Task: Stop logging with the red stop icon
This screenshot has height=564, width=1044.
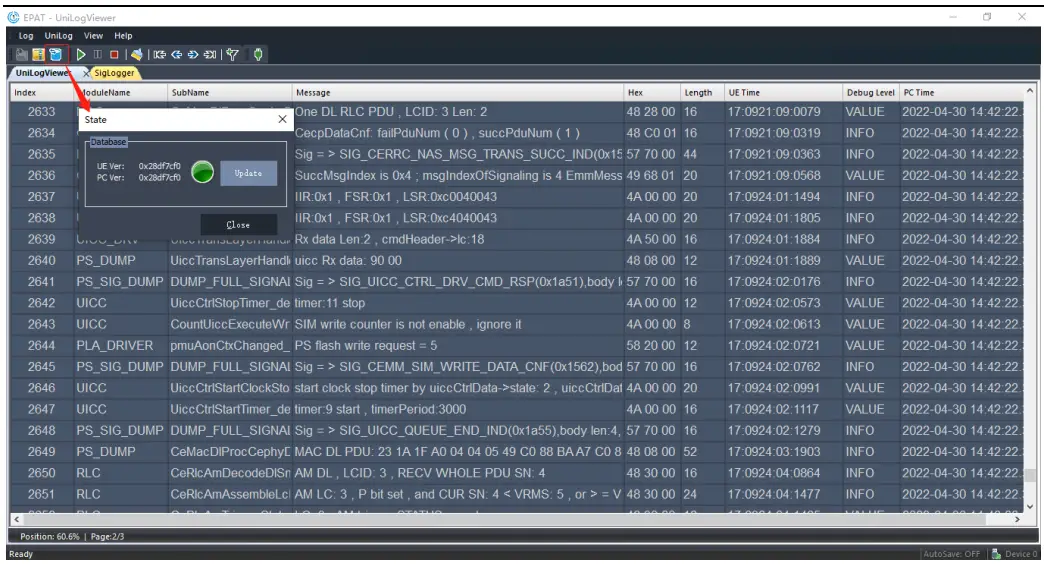Action: [x=115, y=55]
